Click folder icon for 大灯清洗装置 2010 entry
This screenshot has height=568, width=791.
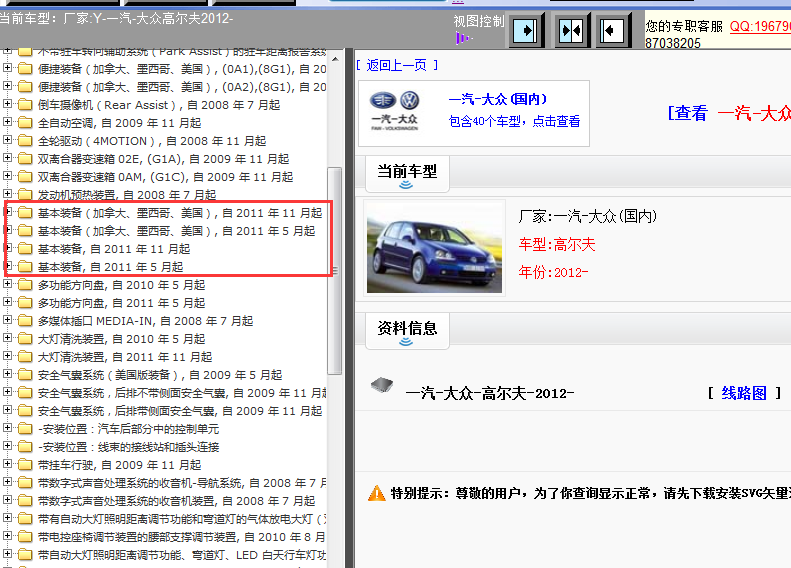click(x=25, y=339)
